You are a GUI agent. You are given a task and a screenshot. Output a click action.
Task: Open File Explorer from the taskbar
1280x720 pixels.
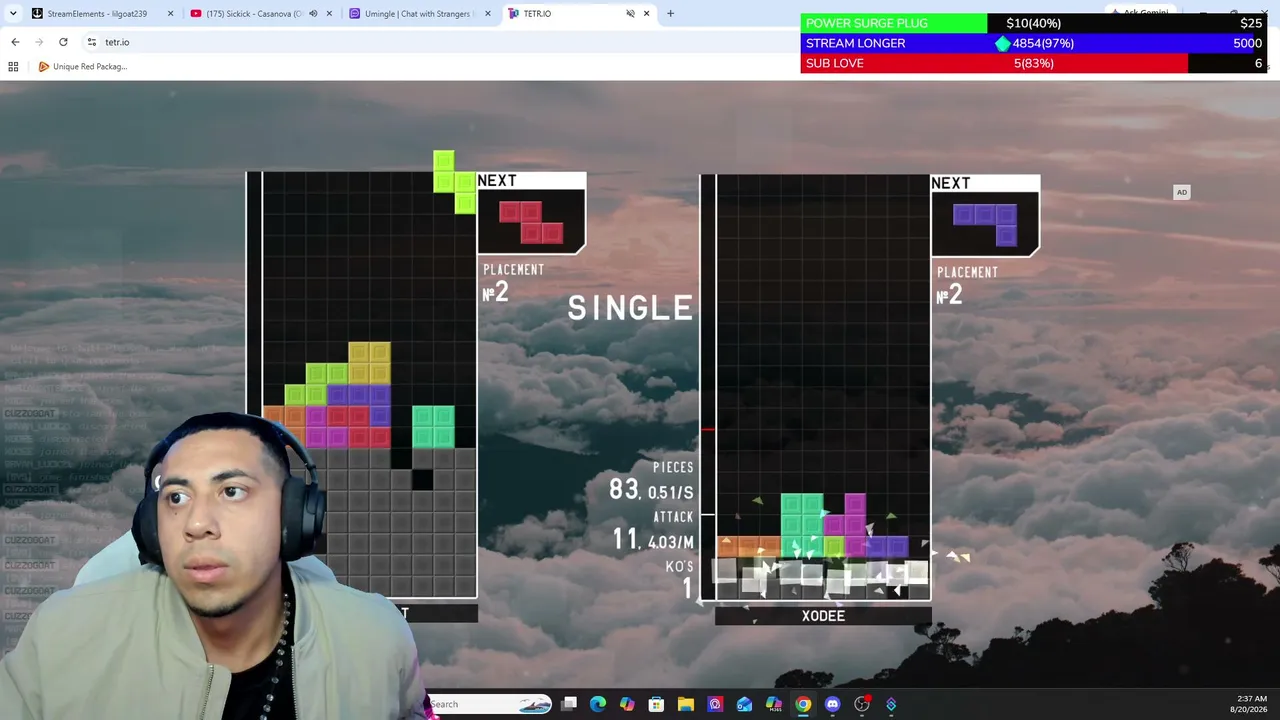click(x=686, y=704)
